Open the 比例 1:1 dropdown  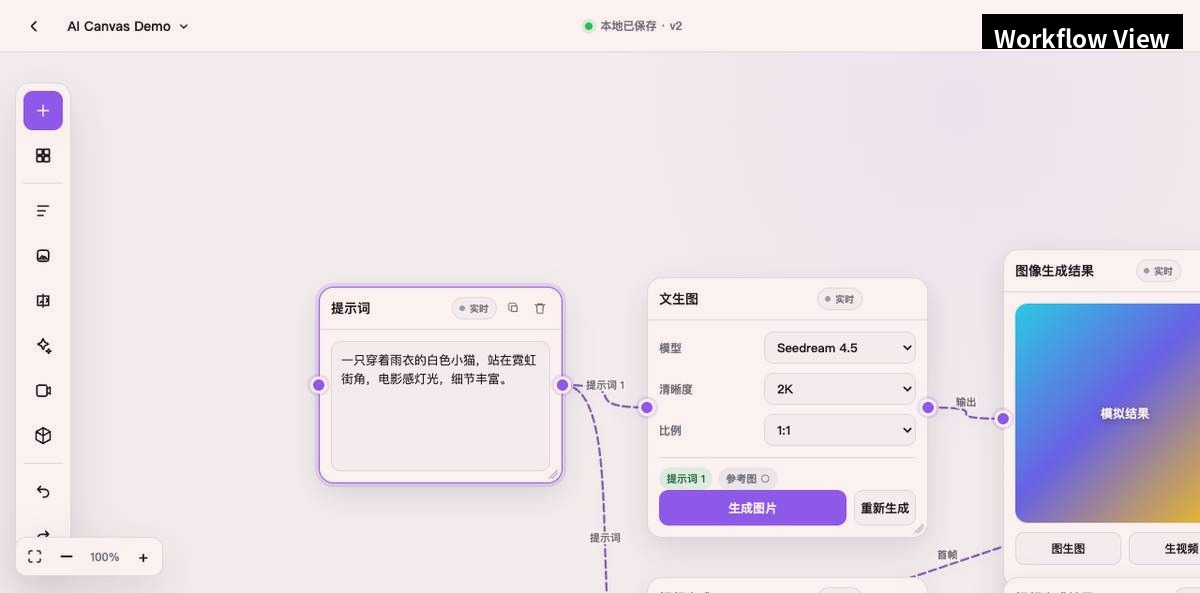coord(840,430)
